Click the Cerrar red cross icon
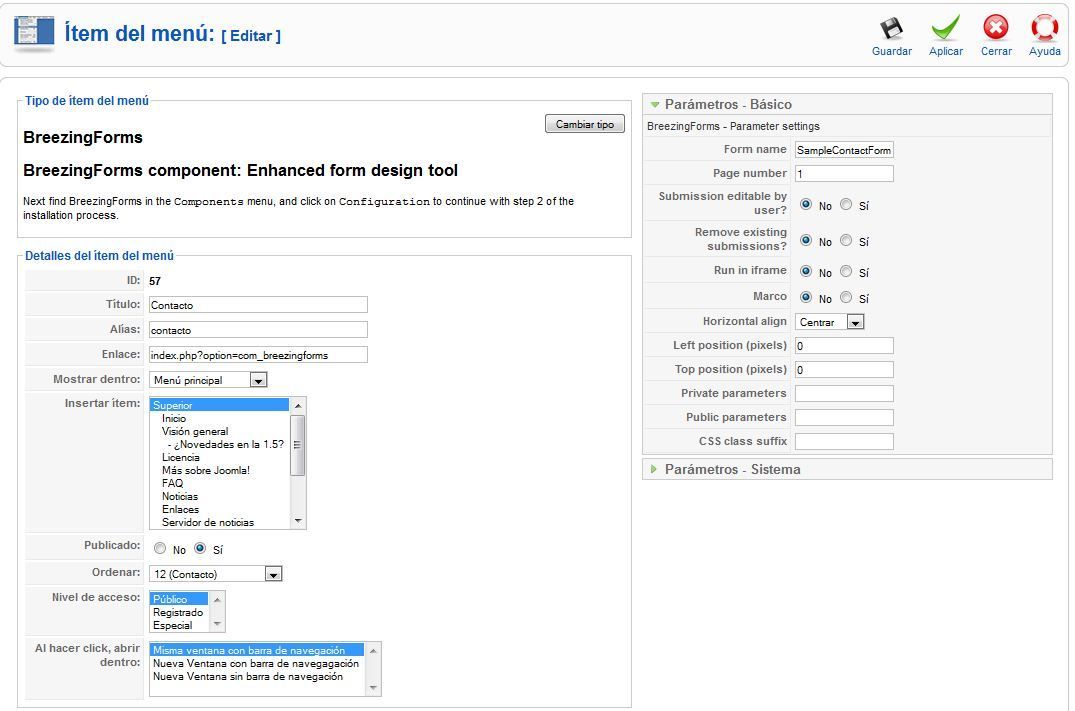 (x=995, y=28)
